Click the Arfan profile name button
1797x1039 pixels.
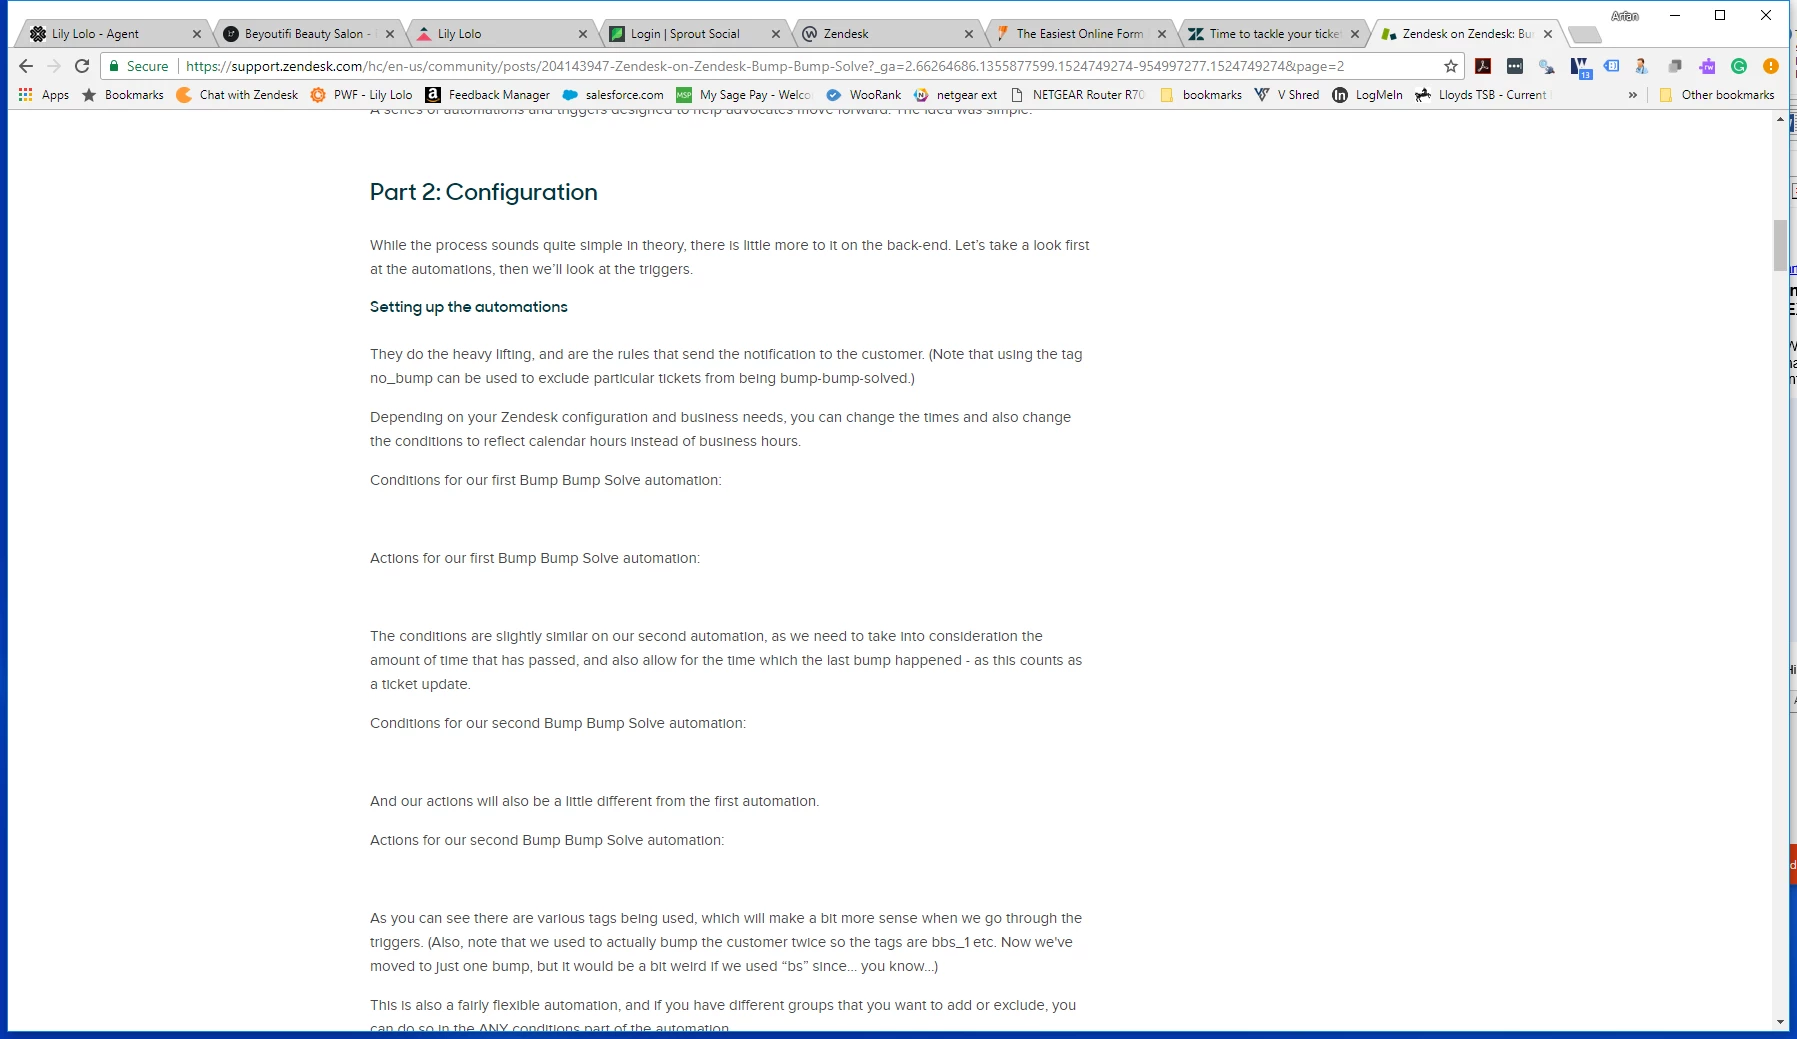[x=1625, y=16]
